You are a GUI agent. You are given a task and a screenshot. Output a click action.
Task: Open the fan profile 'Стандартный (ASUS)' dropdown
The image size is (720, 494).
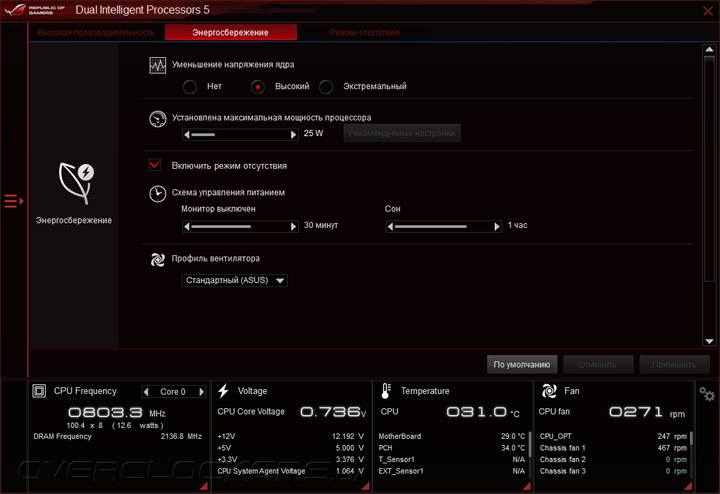click(235, 280)
